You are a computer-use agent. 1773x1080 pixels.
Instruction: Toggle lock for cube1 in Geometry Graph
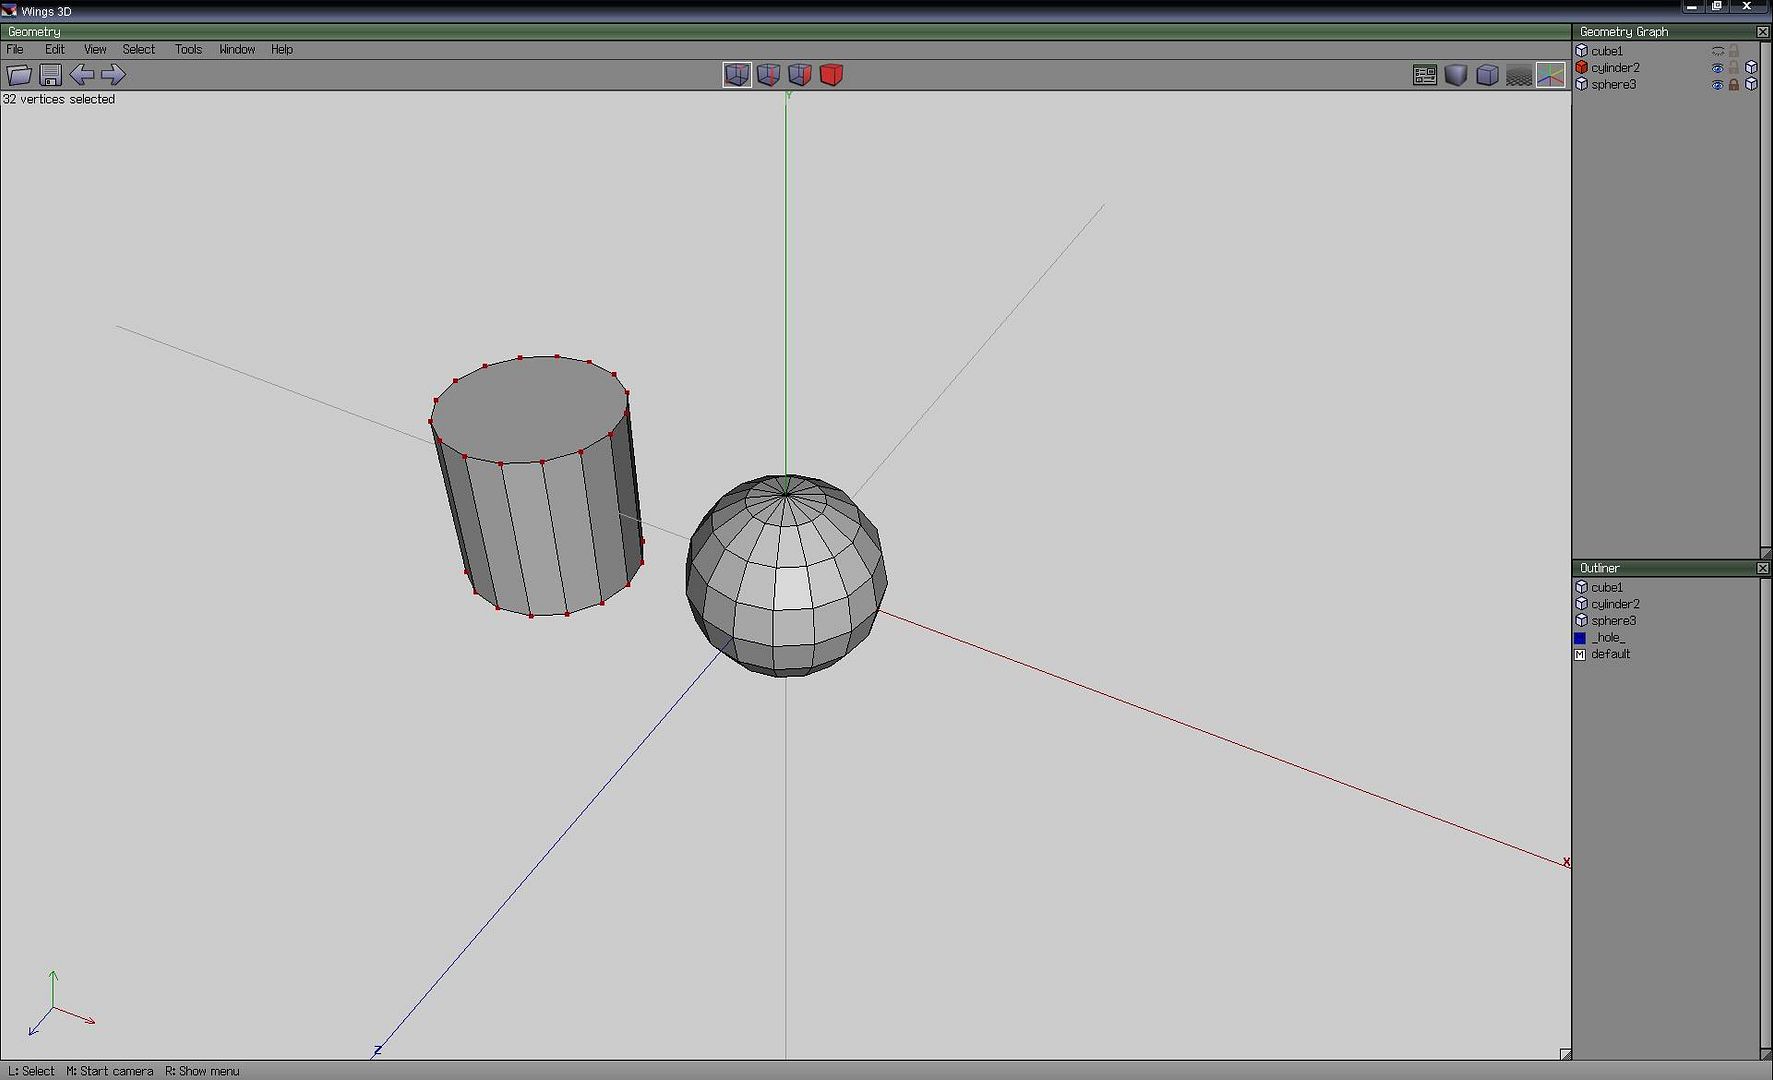click(1734, 51)
